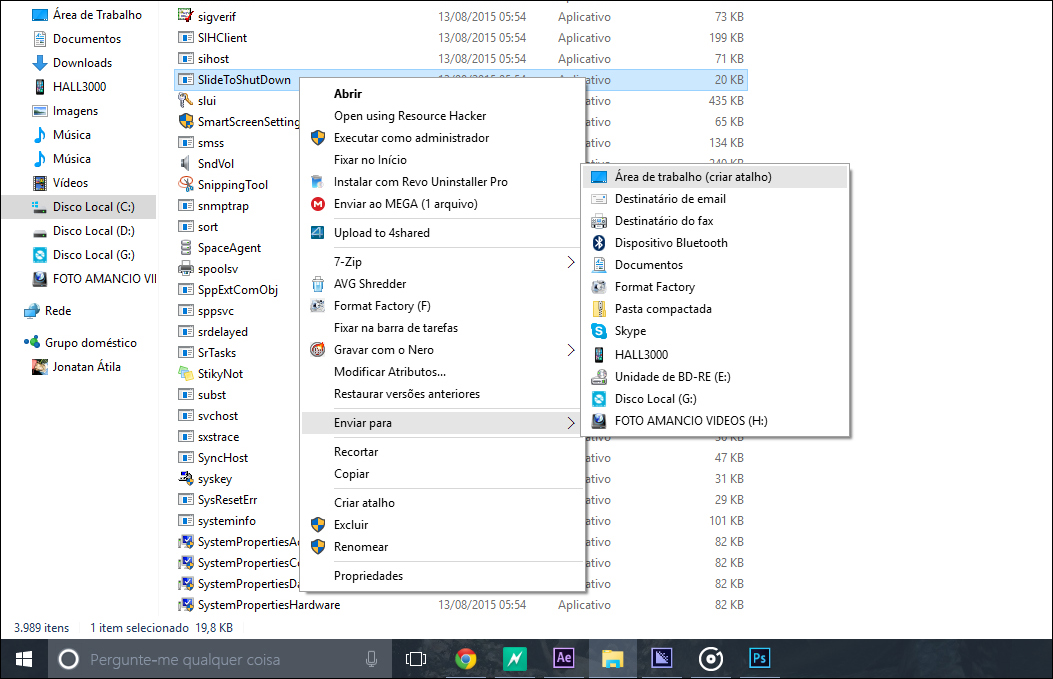1053x679 pixels.
Task: Click the Task View taskbar icon
Action: click(416, 659)
